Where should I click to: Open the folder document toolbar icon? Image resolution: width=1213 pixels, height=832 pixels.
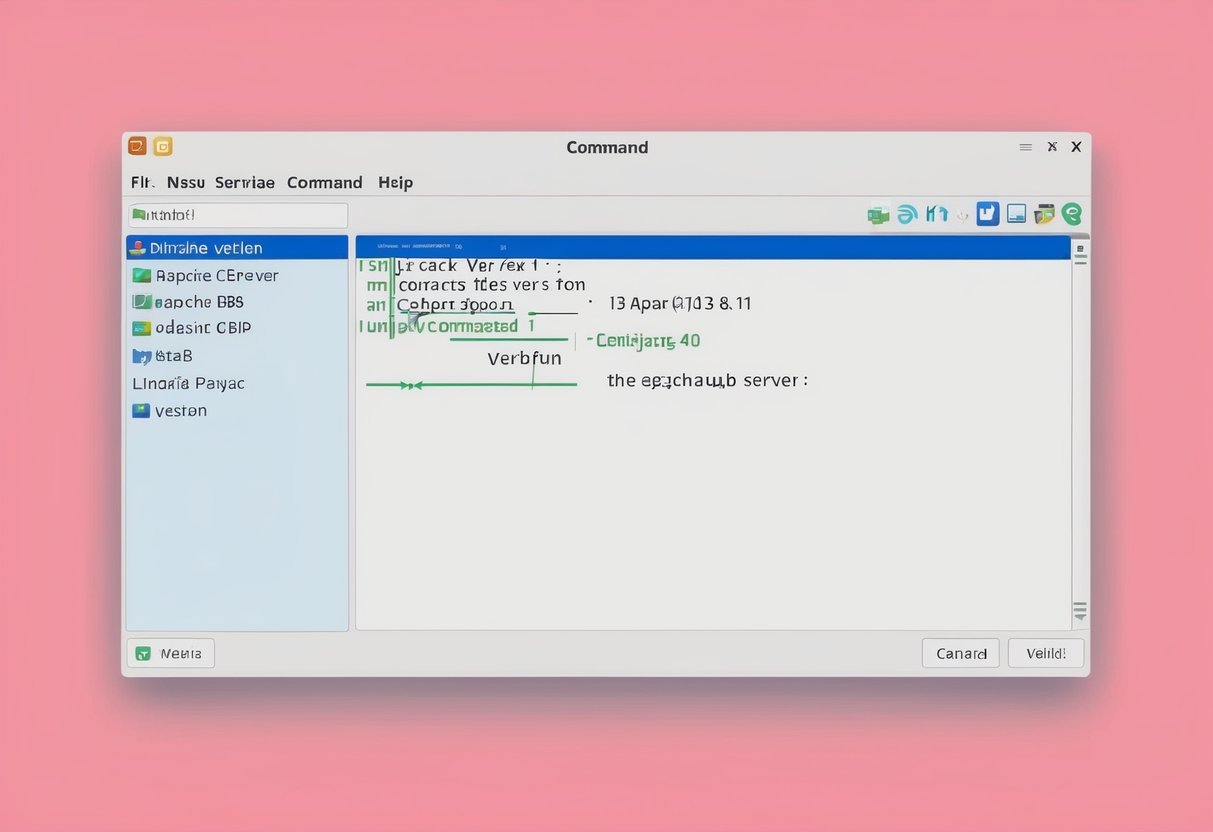[x=1043, y=213]
